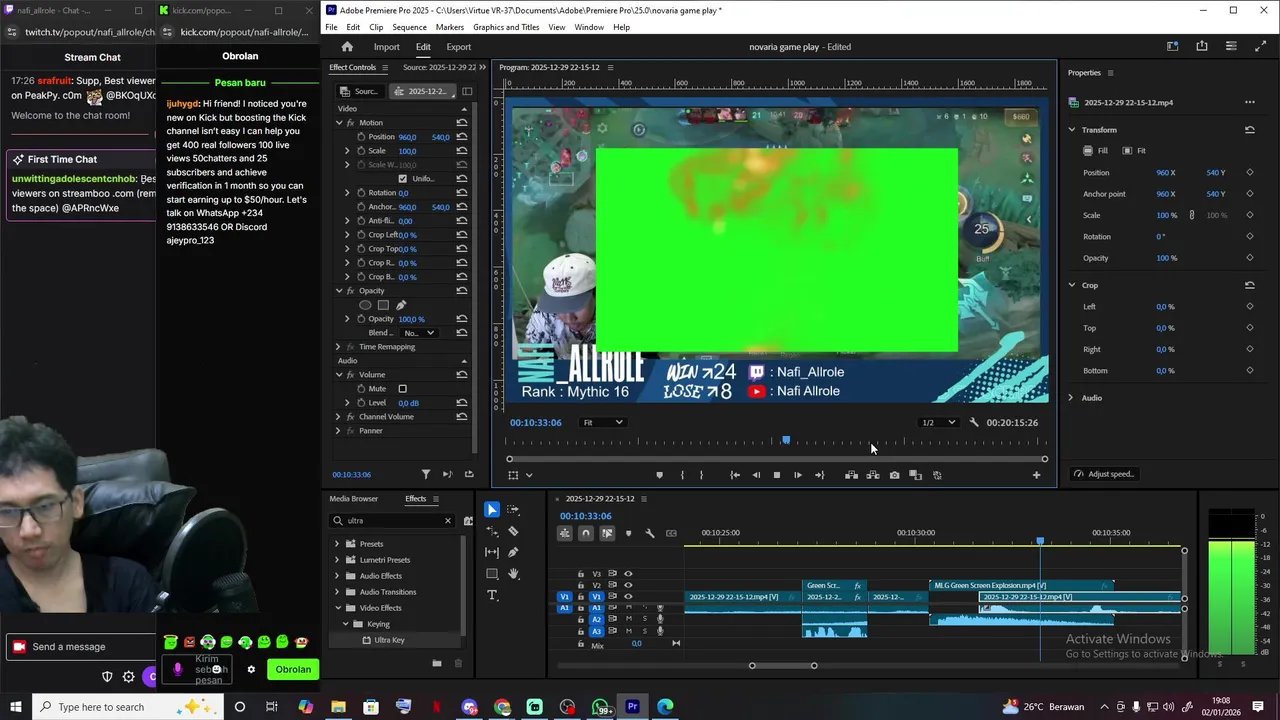The width and height of the screenshot is (1280, 720).
Task: Expand the Audio section in Properties panel
Action: 1071,398
